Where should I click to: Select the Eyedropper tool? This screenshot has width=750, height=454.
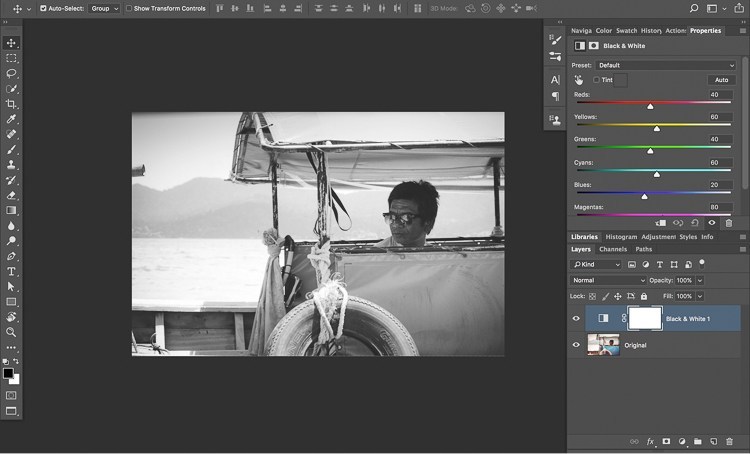pyautogui.click(x=11, y=119)
